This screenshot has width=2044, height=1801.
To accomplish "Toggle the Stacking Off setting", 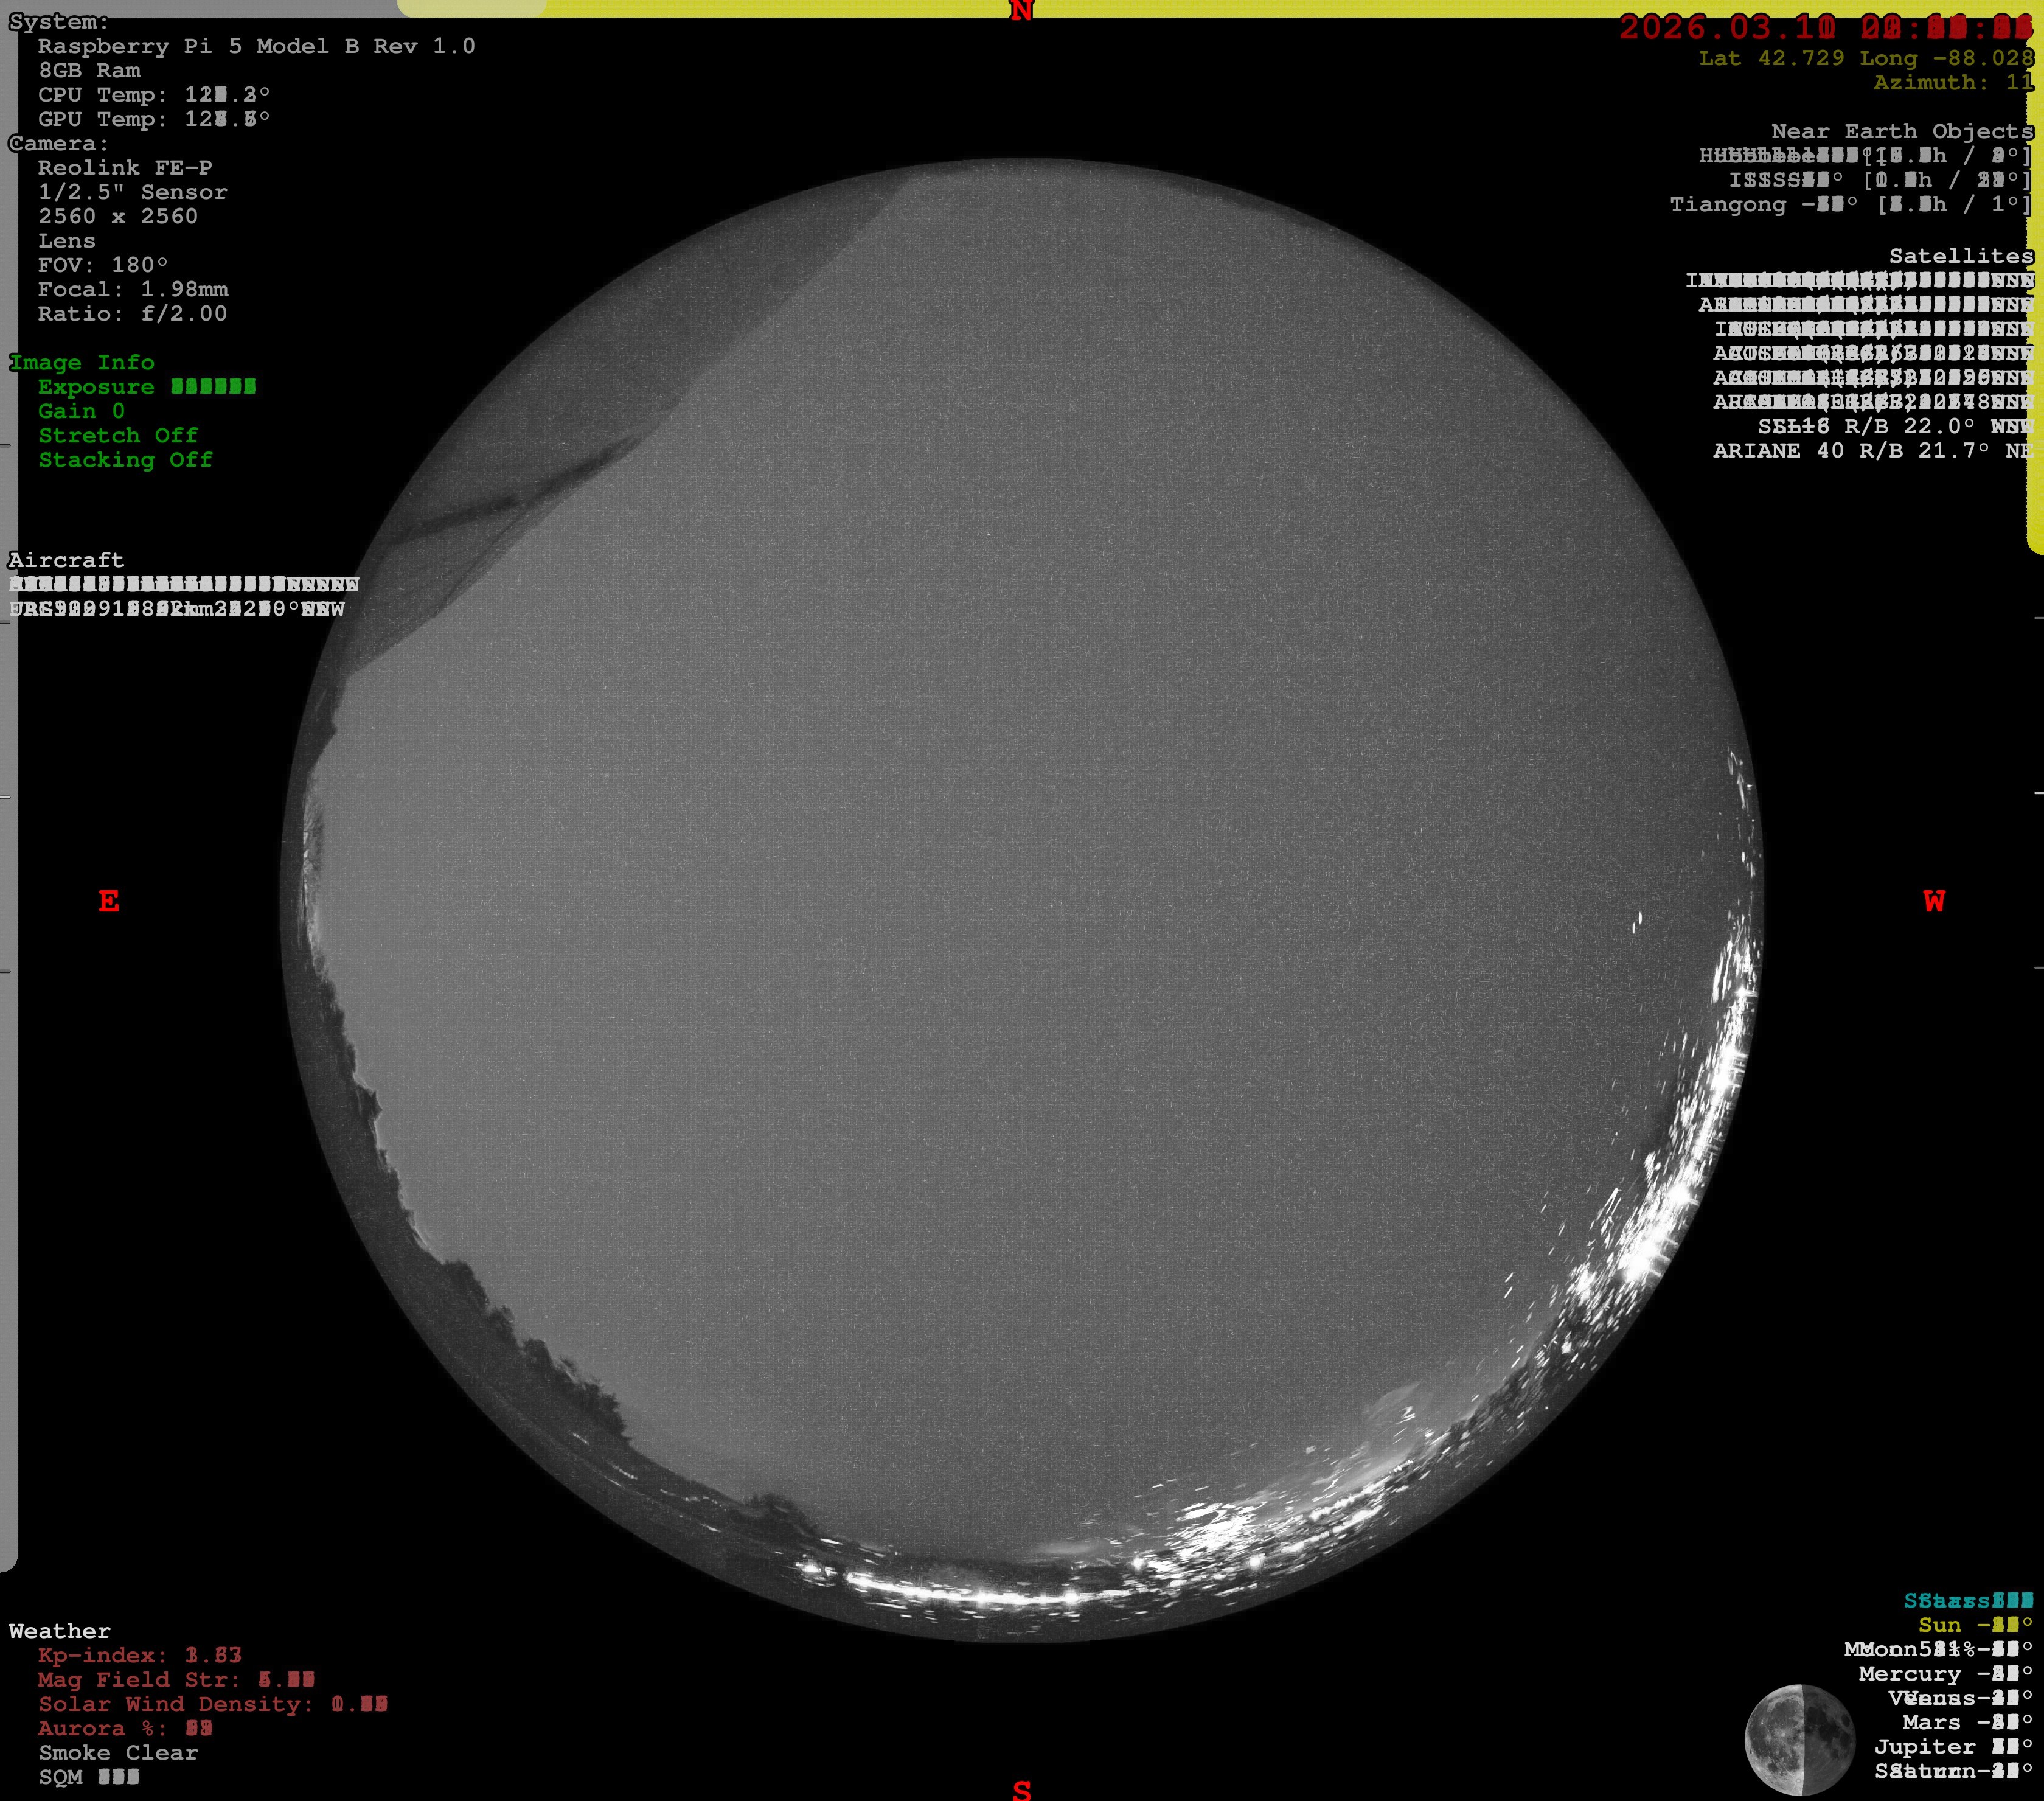I will point(124,460).
